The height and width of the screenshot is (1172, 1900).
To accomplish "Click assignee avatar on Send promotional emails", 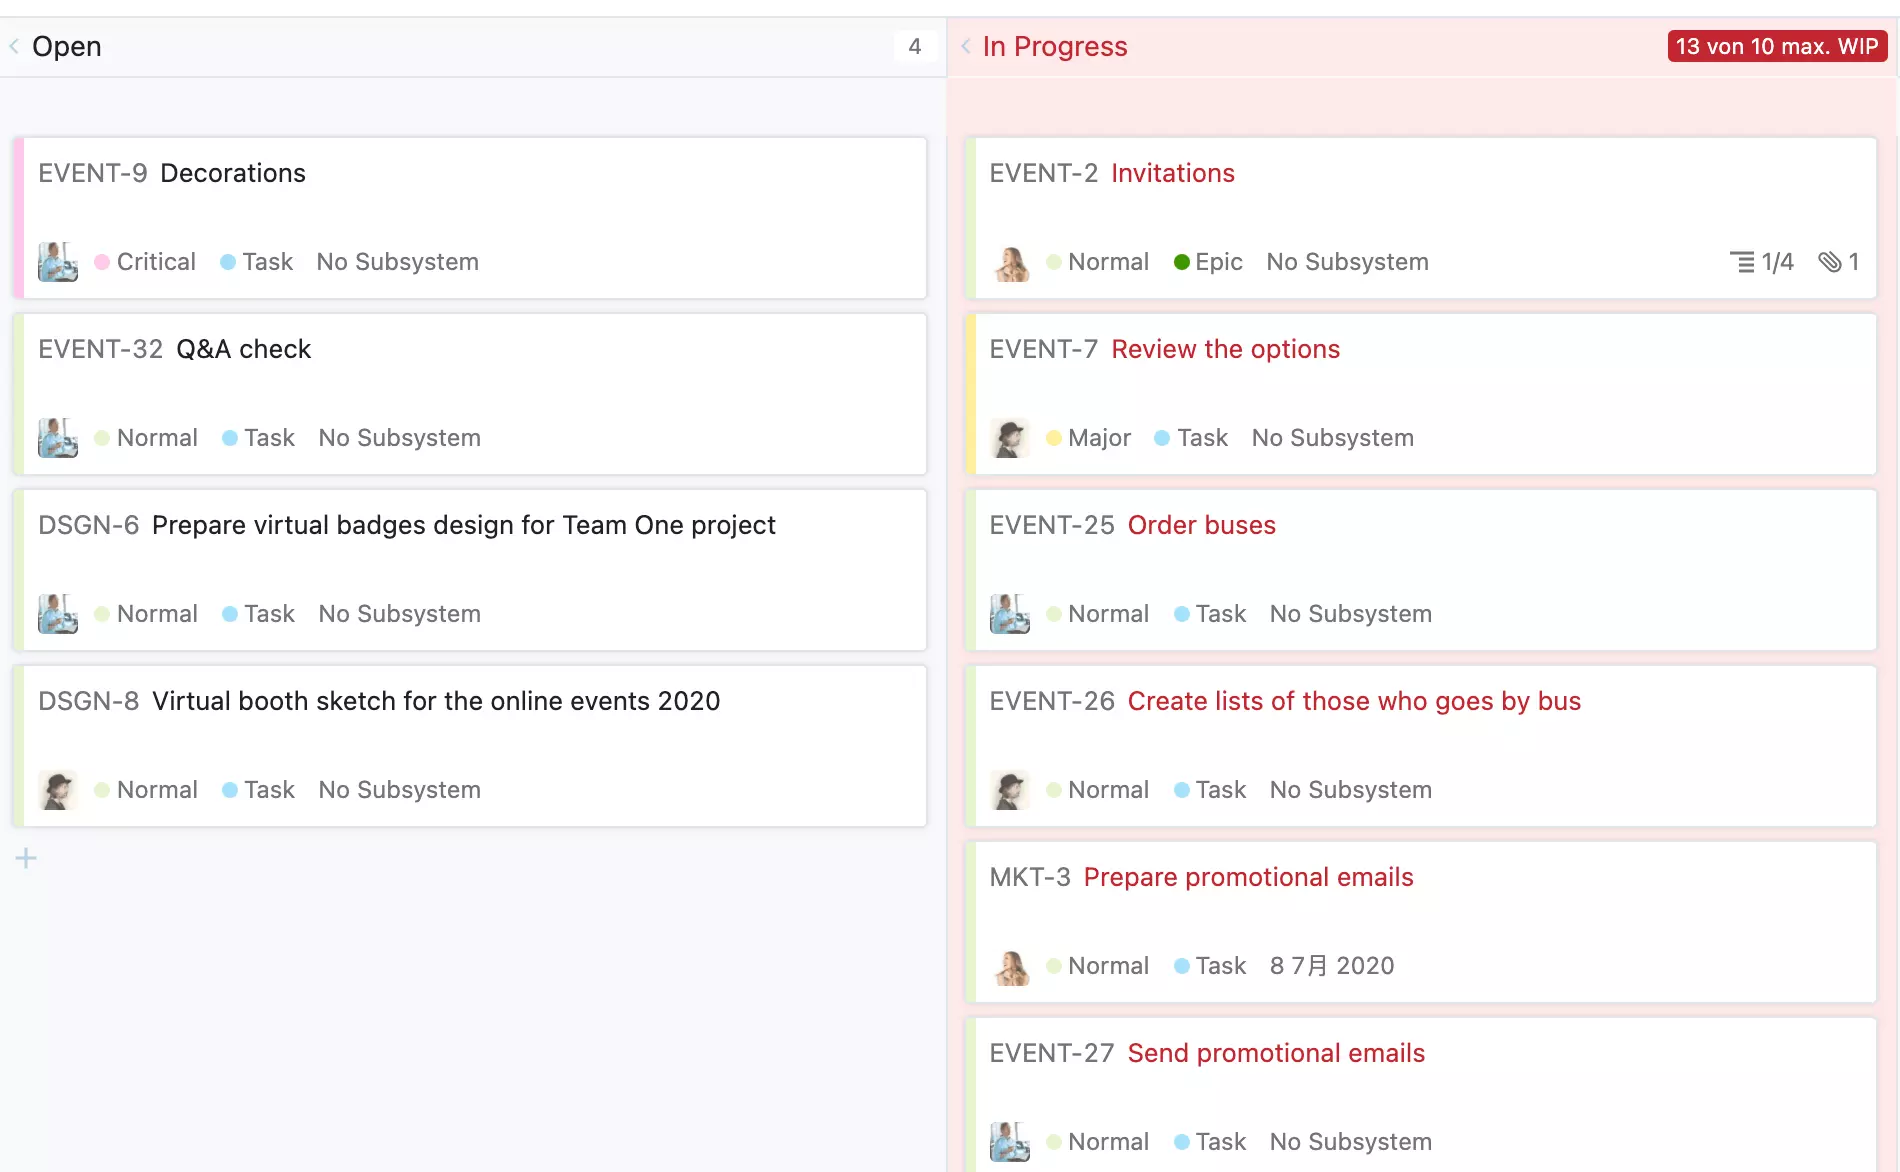I will (1010, 1142).
